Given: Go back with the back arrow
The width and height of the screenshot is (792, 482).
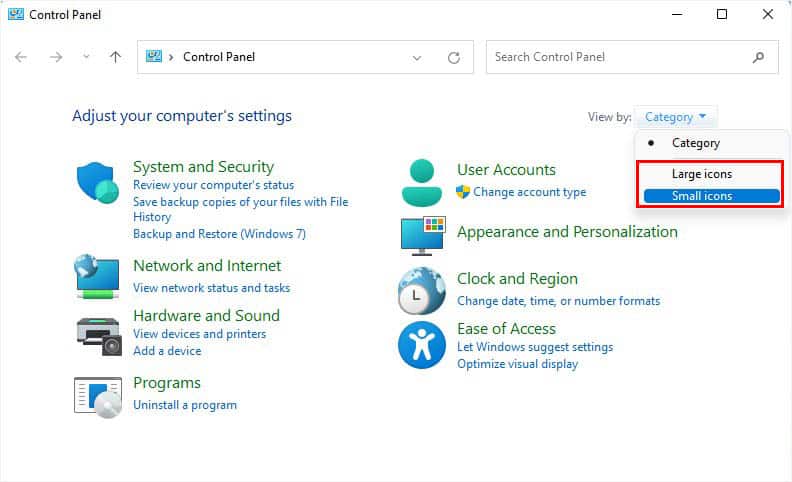Looking at the screenshot, I should (21, 57).
